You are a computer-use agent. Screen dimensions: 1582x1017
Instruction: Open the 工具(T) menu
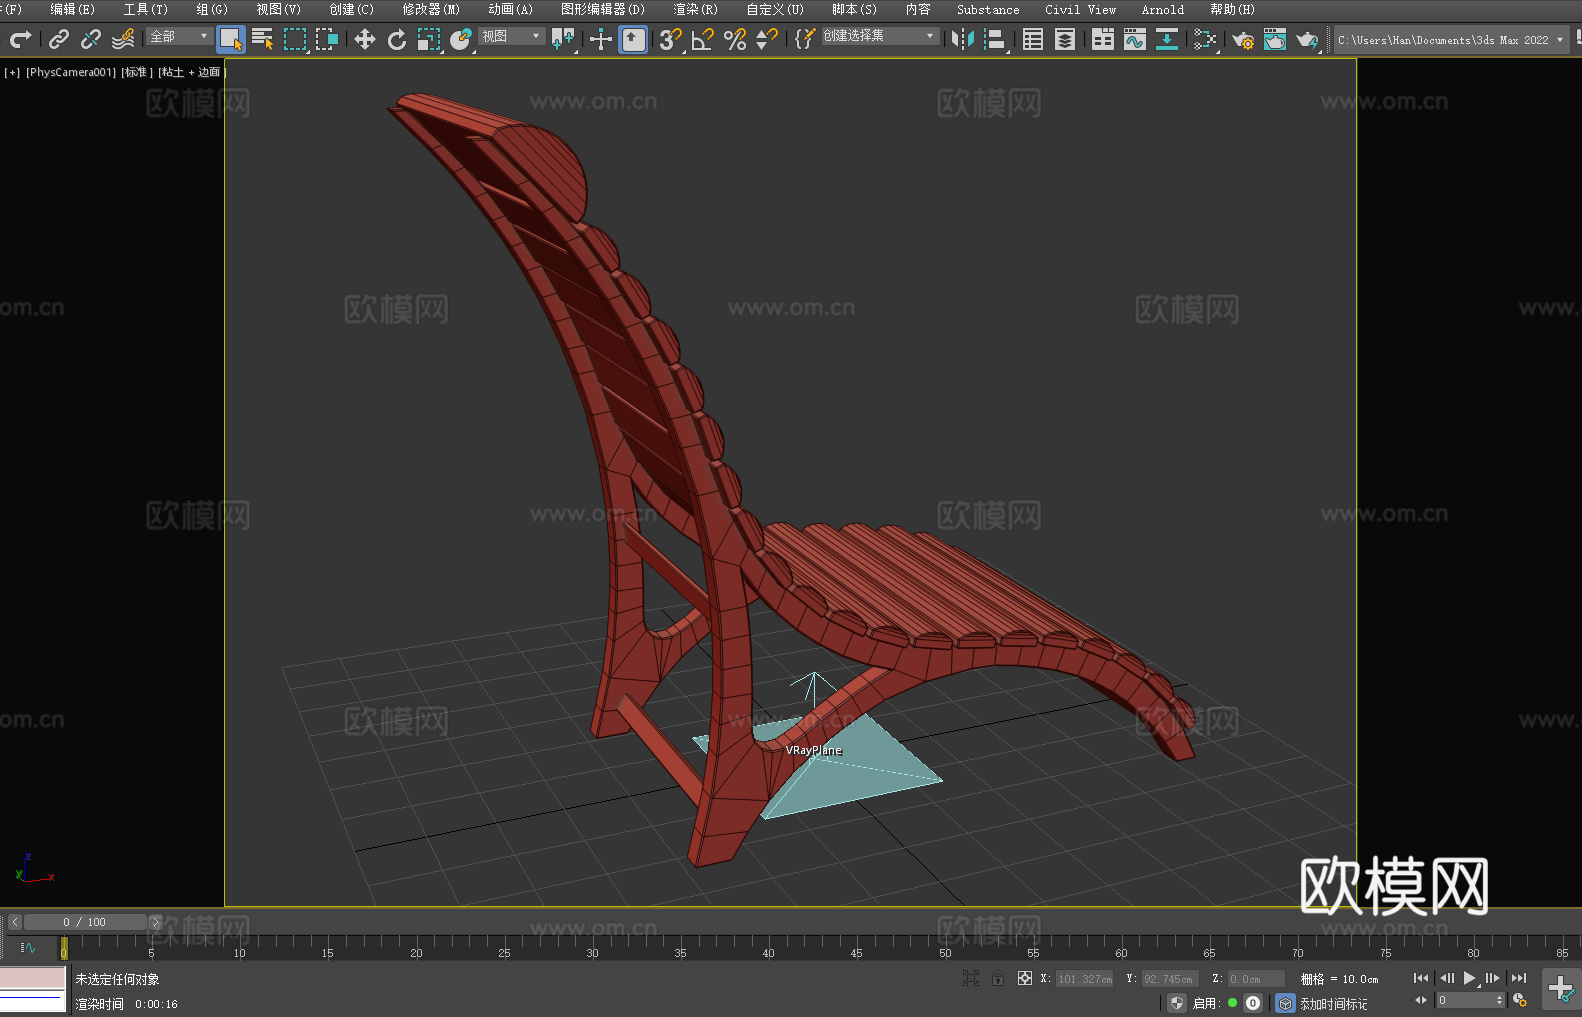pyautogui.click(x=145, y=9)
